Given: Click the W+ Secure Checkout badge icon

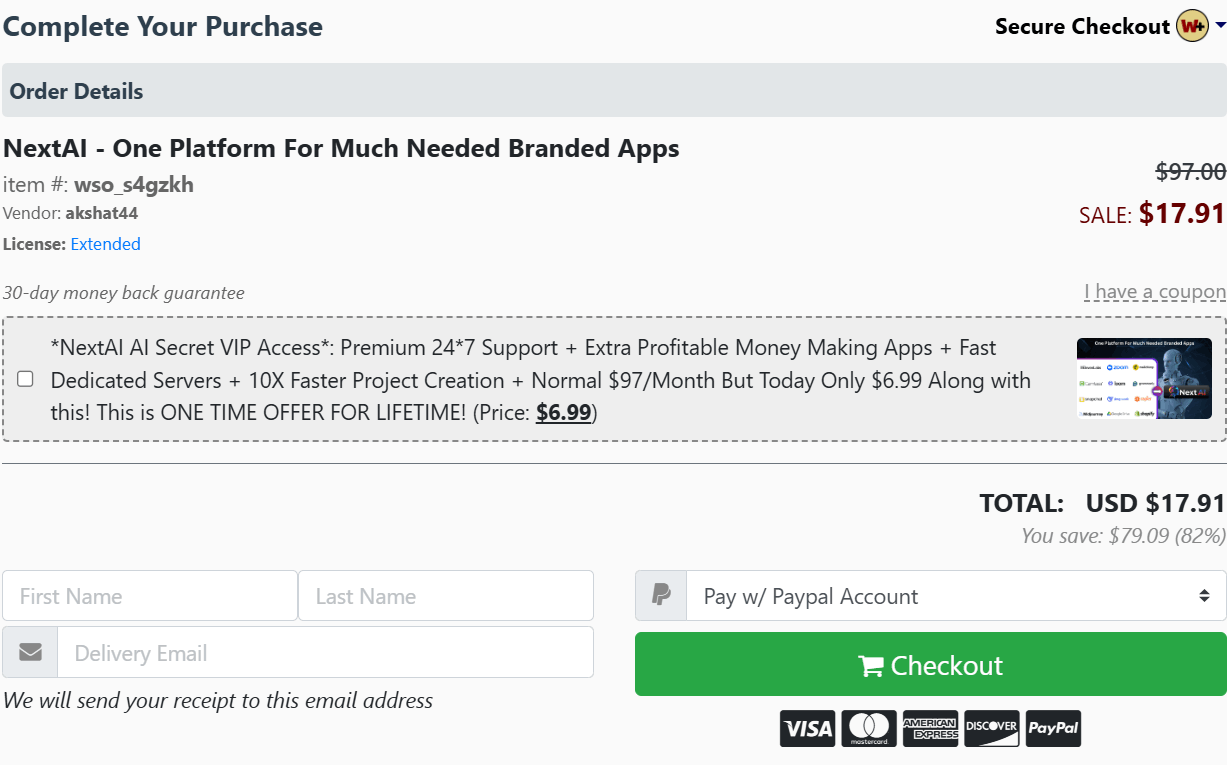Looking at the screenshot, I should 1192,26.
